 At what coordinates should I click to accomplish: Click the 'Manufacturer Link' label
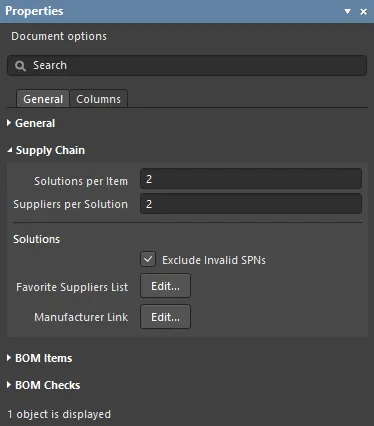(81, 317)
